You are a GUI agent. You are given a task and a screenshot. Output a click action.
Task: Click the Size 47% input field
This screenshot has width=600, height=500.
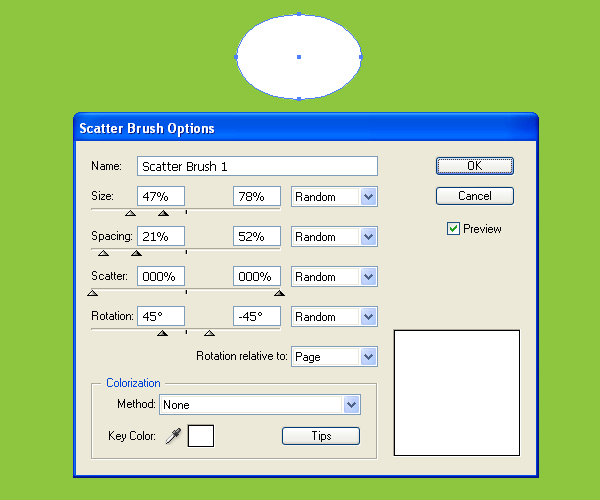(161, 196)
